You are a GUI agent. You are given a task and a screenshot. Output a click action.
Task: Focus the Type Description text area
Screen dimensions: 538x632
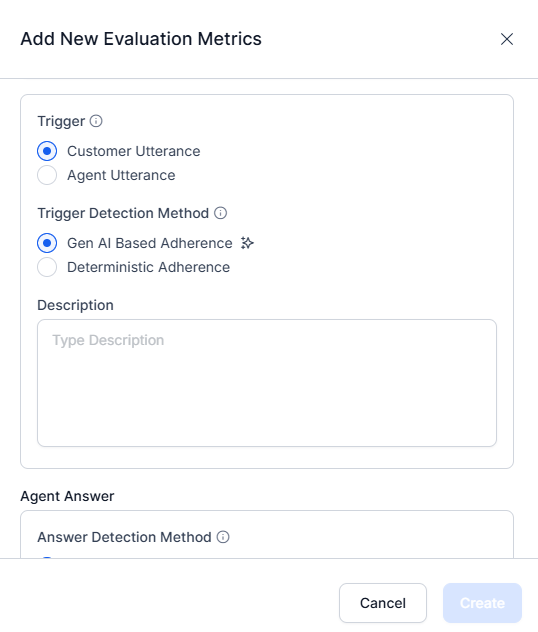click(267, 383)
